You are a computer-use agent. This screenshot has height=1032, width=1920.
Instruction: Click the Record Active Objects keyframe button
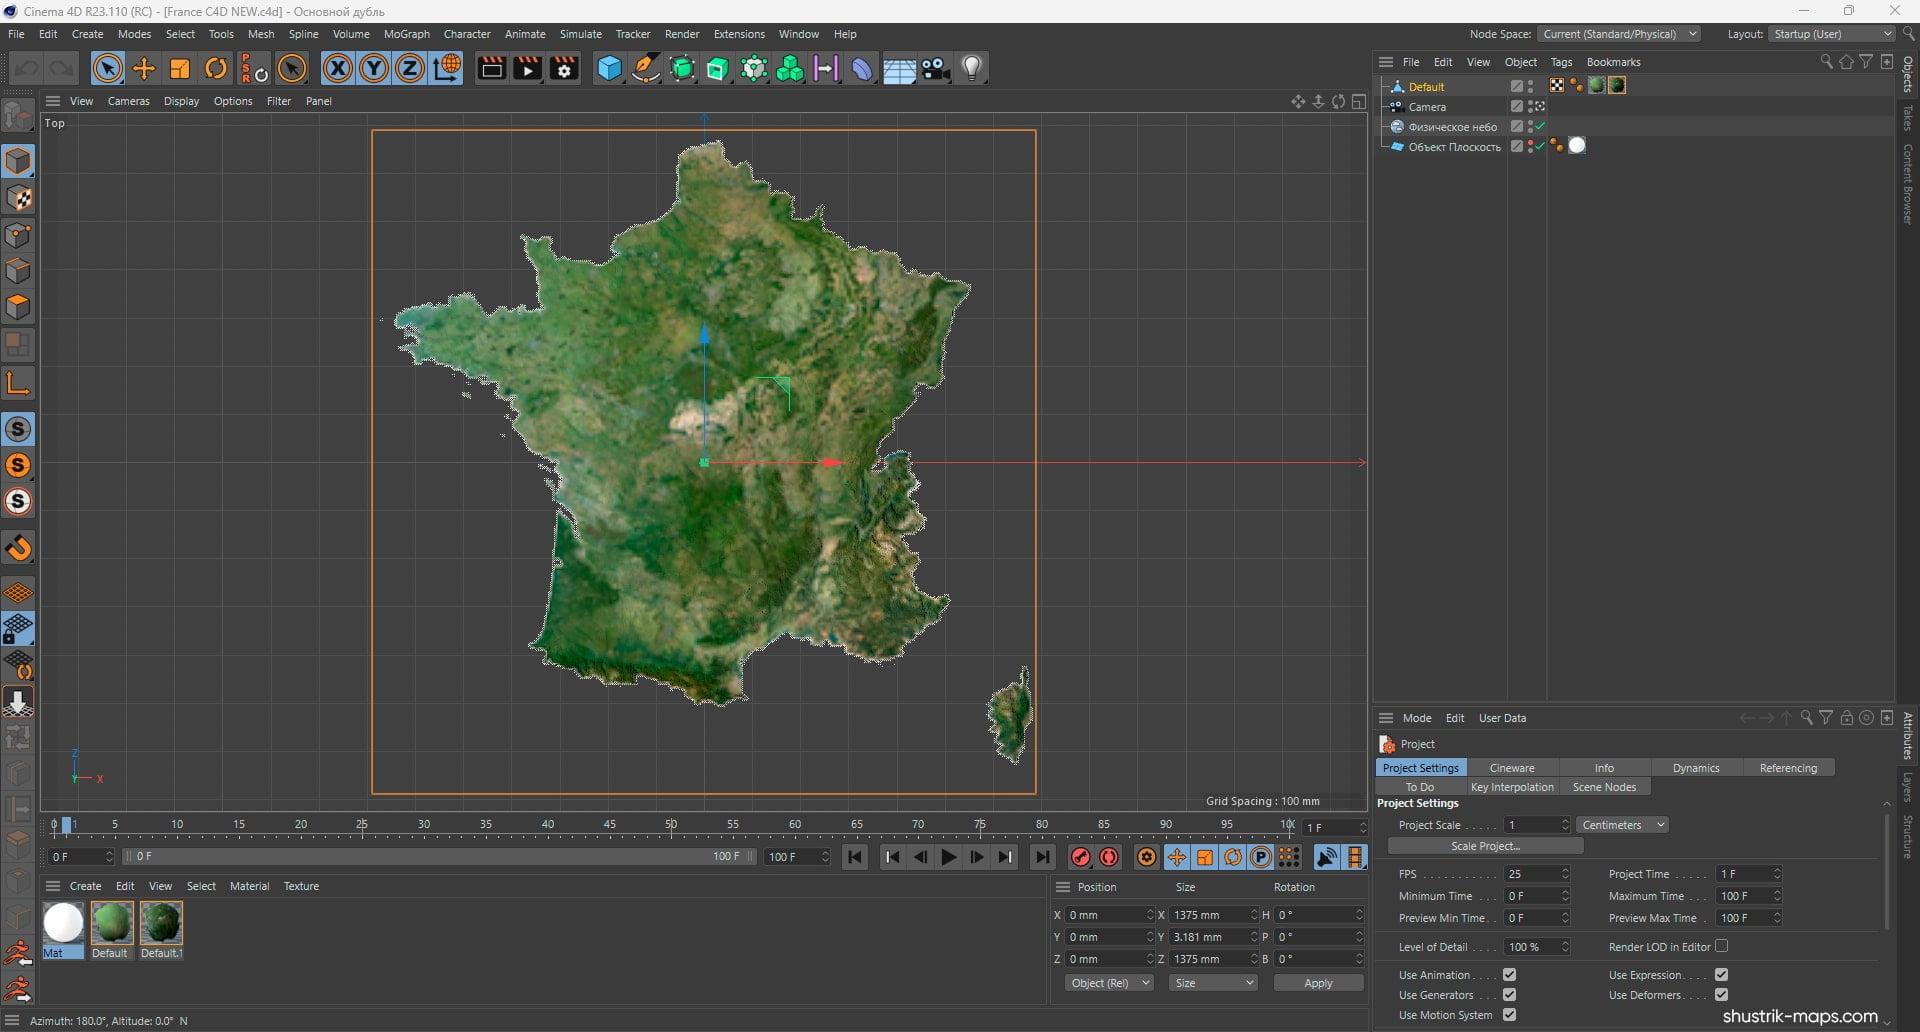pos(1081,857)
